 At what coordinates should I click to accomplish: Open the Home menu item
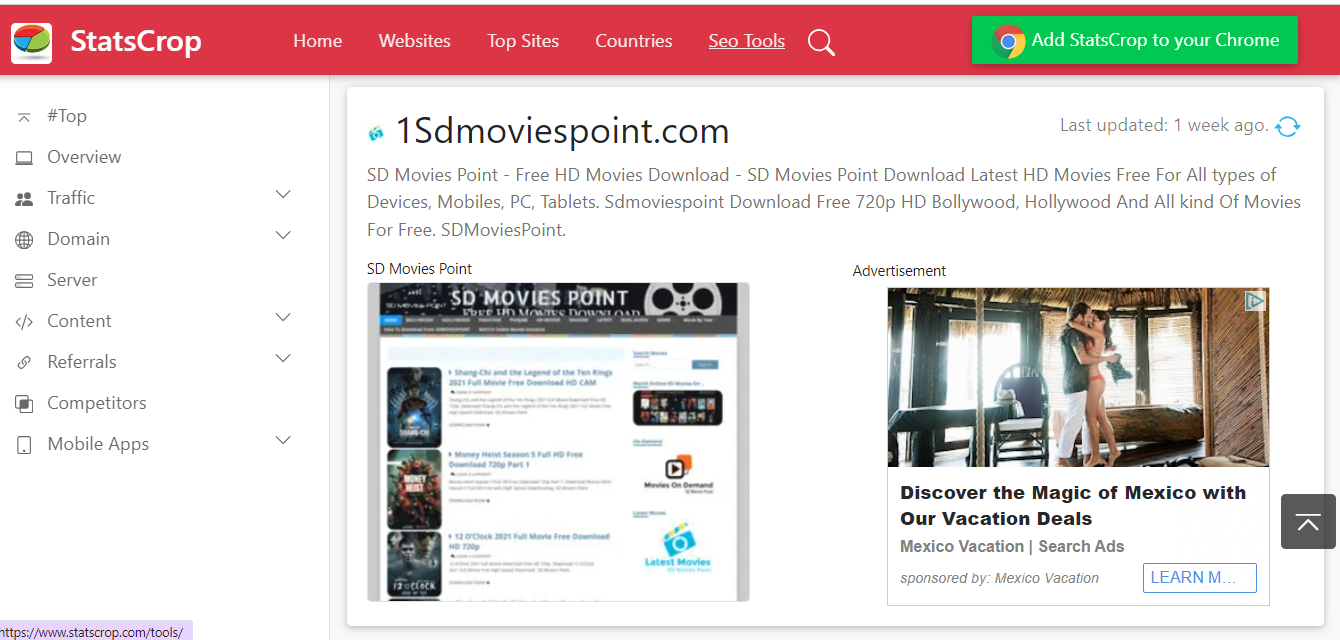coord(318,41)
